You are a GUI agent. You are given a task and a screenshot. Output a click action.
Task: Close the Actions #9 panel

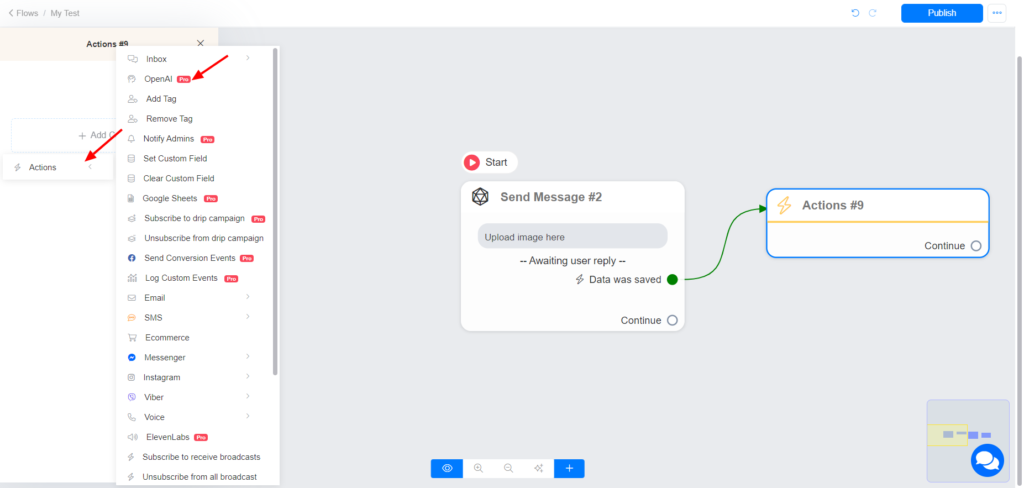click(x=200, y=43)
